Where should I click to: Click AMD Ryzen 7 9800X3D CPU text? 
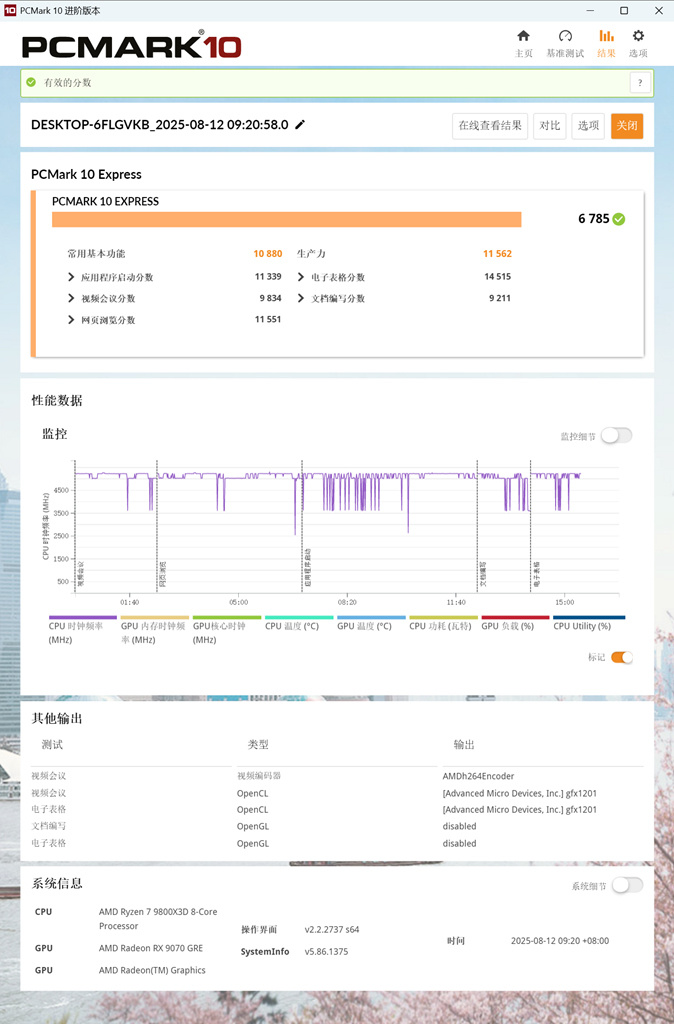158,919
